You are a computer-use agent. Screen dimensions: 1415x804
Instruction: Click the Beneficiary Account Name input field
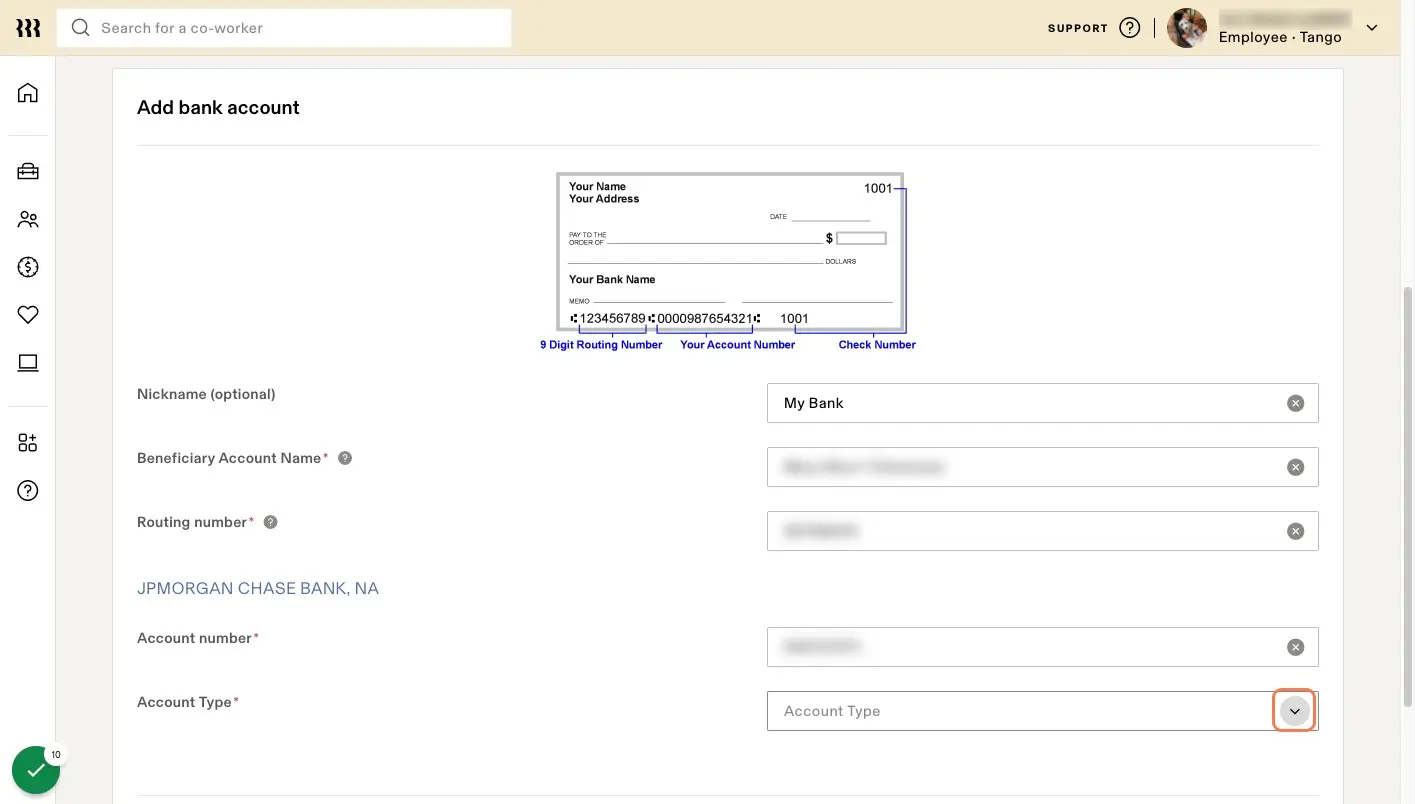point(1042,467)
